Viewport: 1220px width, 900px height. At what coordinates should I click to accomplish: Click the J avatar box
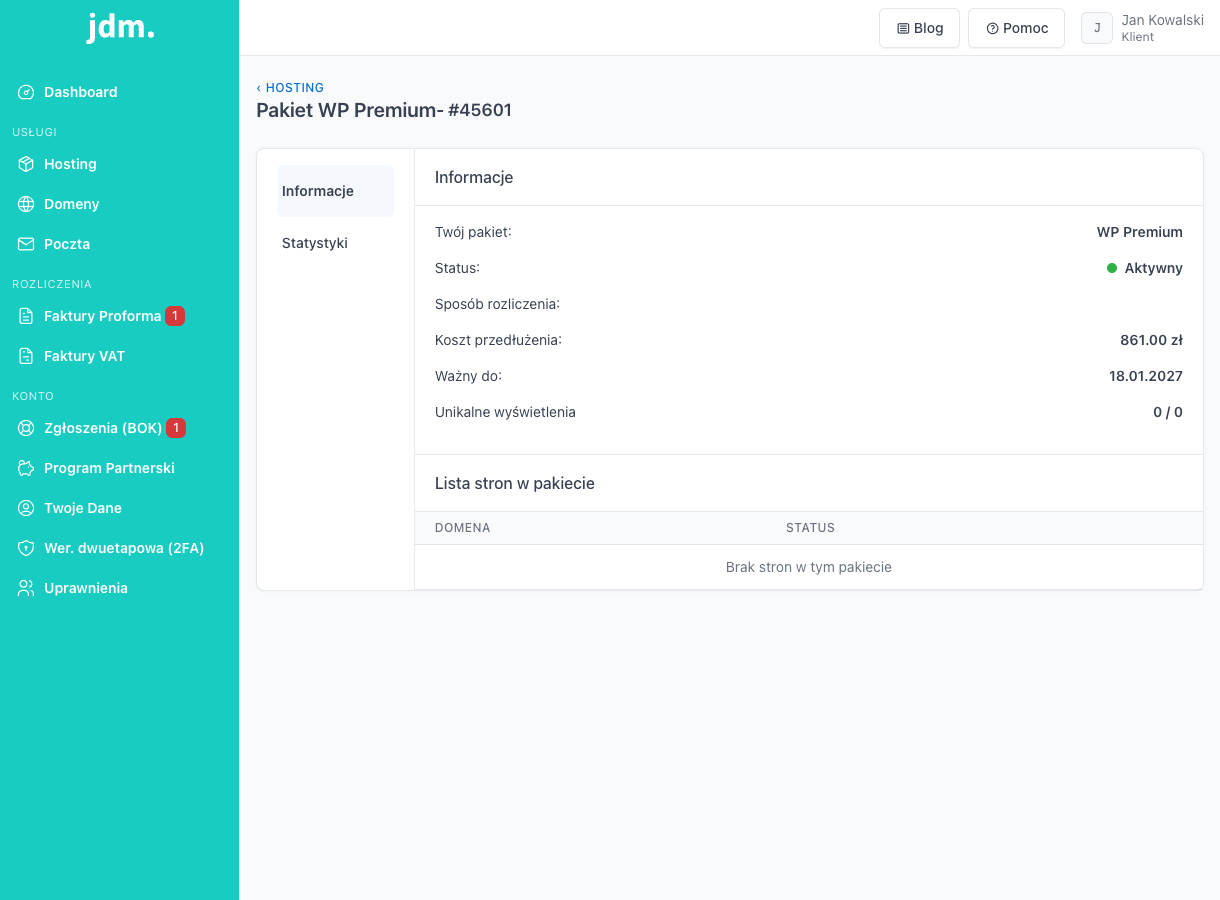click(x=1097, y=28)
